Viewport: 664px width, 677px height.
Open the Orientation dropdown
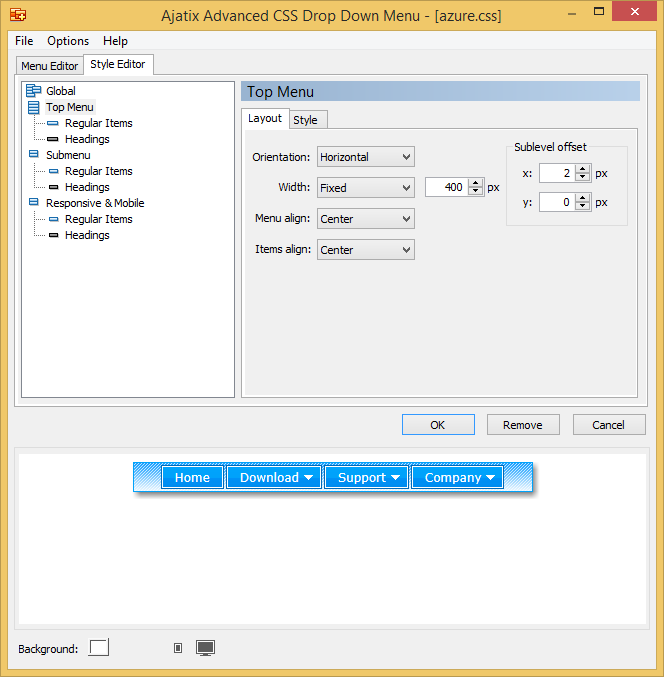tap(366, 157)
